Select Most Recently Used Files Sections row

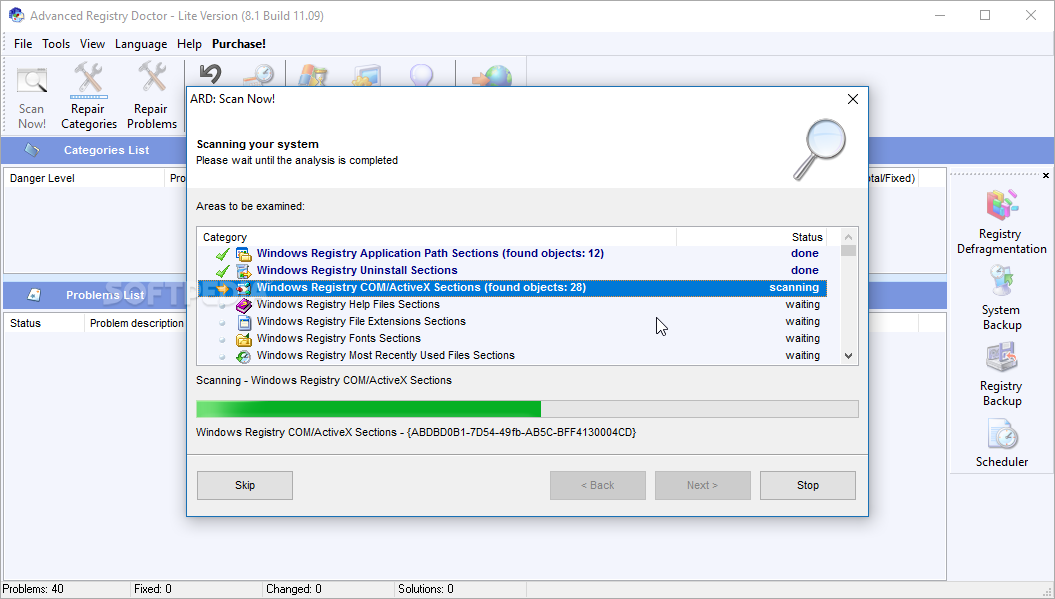512,355
